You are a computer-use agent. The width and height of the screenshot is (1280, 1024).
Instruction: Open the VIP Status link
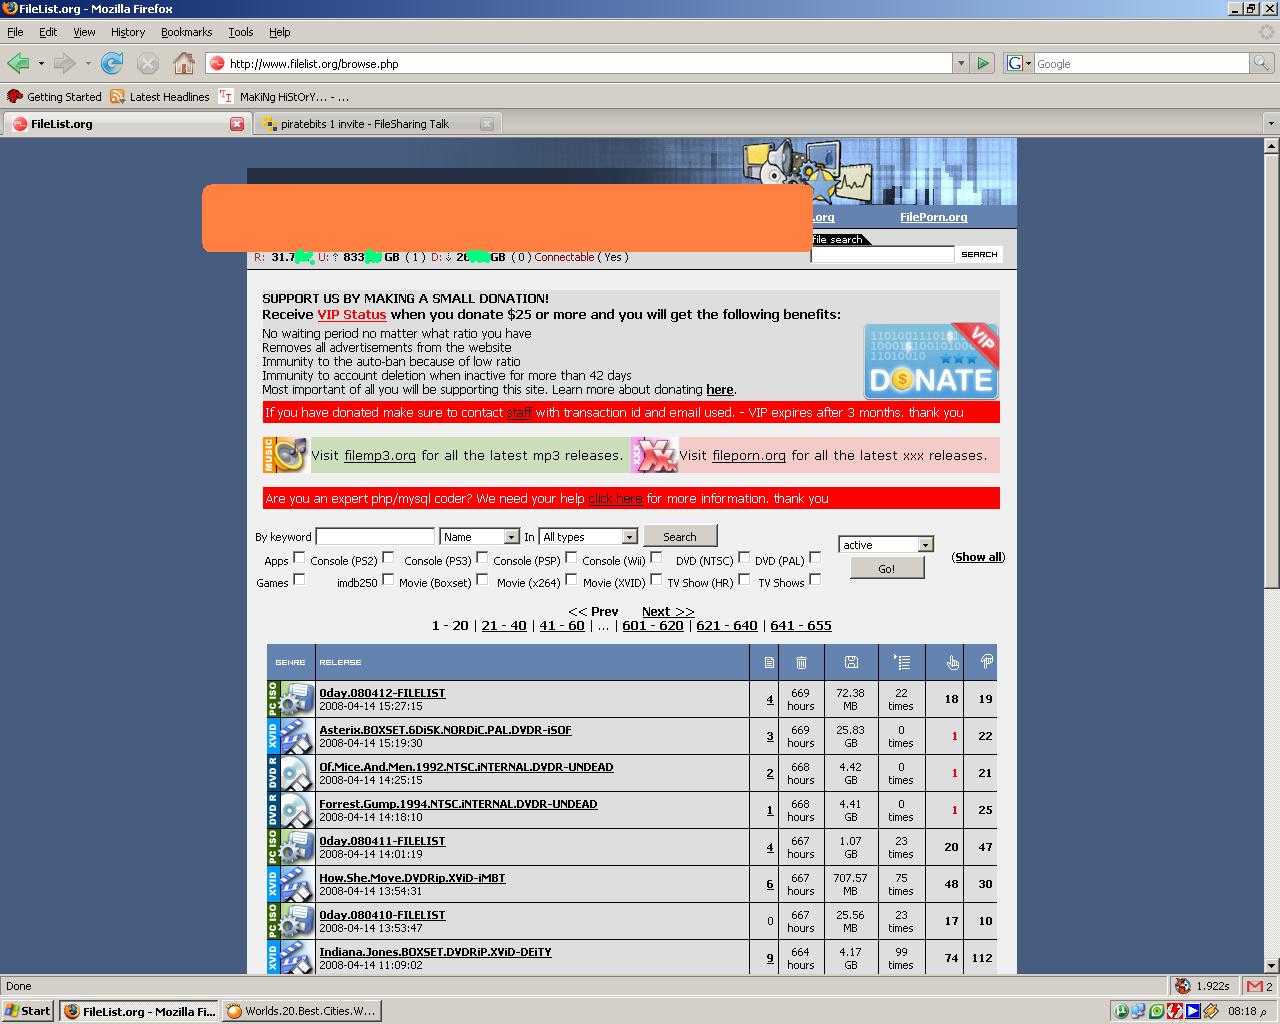(351, 314)
